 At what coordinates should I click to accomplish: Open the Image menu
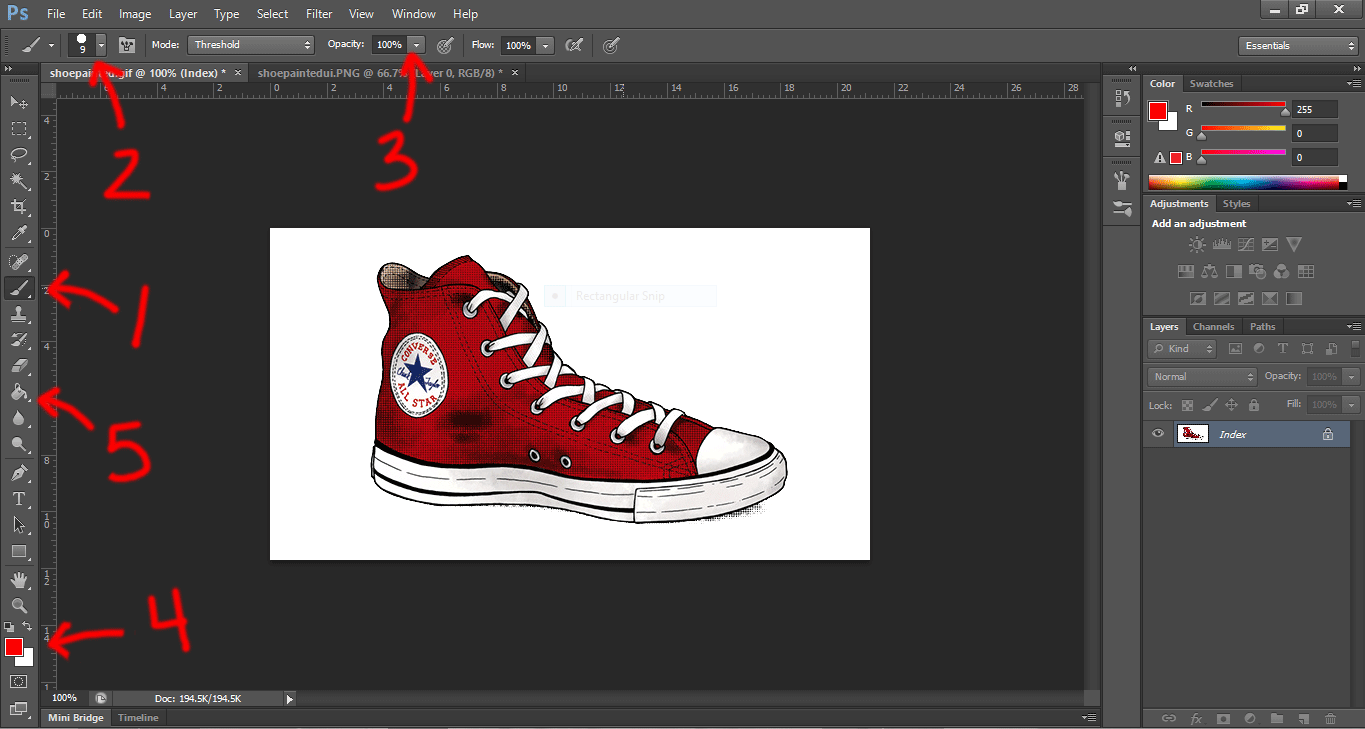pos(135,14)
